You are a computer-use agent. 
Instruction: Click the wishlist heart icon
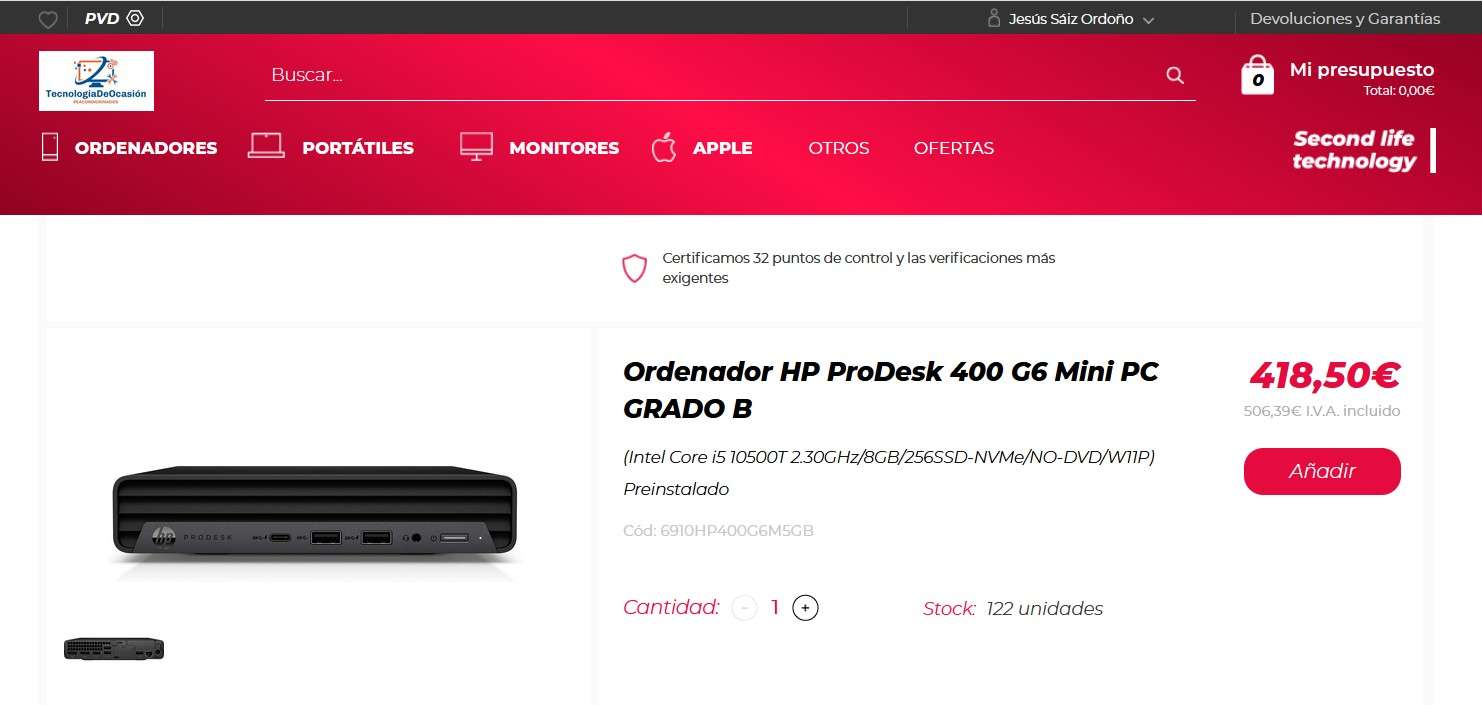[x=48, y=19]
